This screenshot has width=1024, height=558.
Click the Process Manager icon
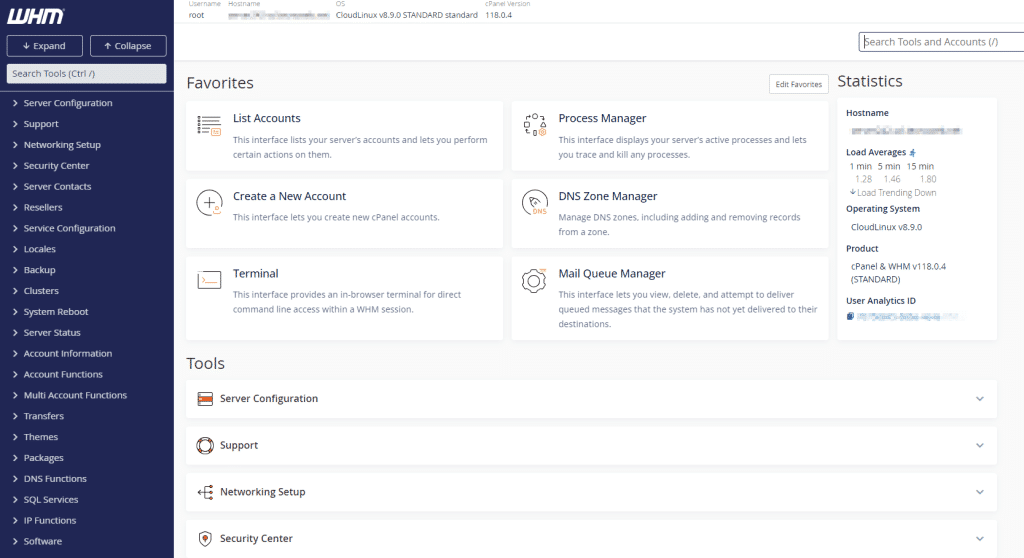tap(535, 125)
